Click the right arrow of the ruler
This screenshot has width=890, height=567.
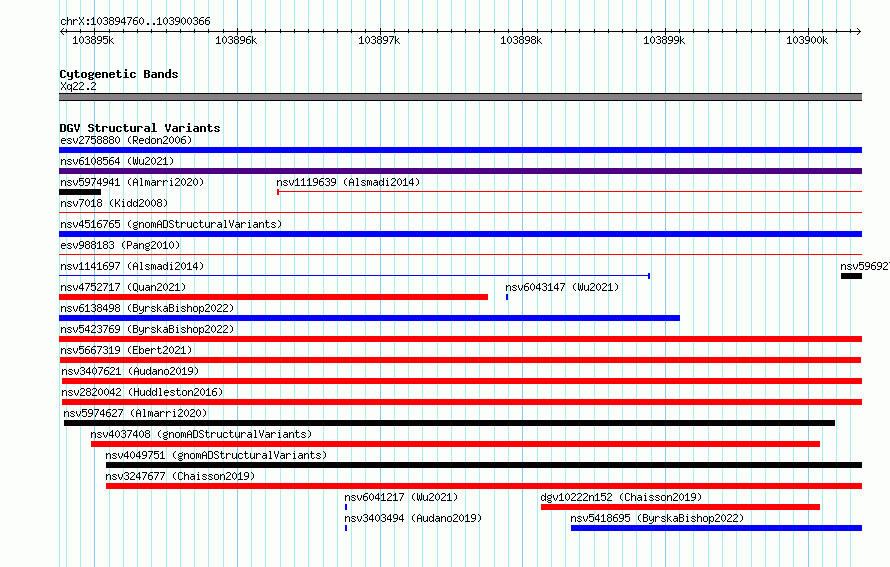coord(858,31)
